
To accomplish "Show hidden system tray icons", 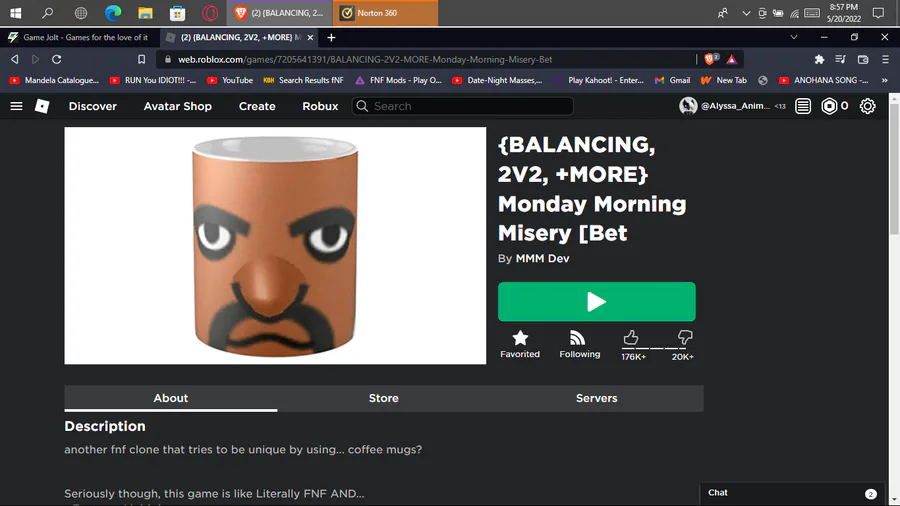I will [746, 13].
